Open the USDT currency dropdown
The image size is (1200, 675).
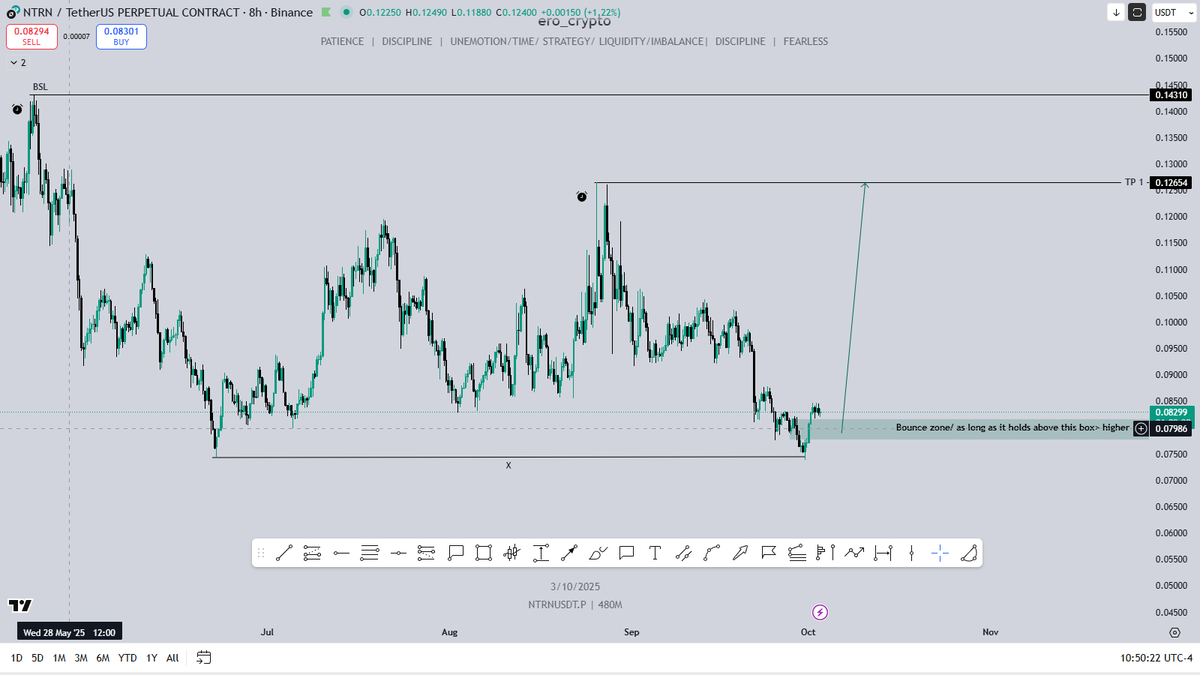tap(1171, 12)
